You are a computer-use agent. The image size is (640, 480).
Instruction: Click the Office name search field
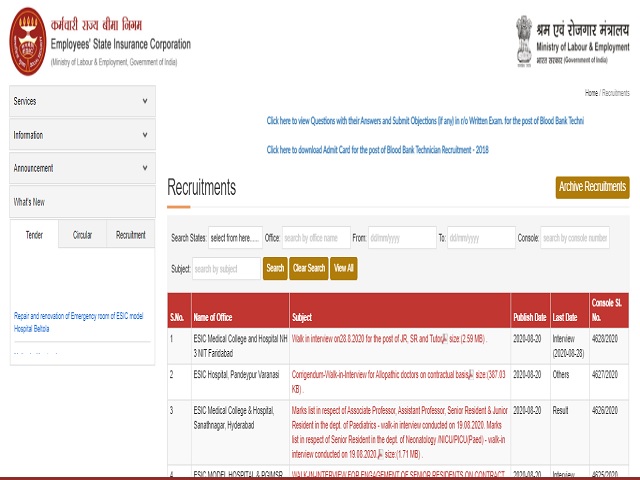(x=316, y=238)
